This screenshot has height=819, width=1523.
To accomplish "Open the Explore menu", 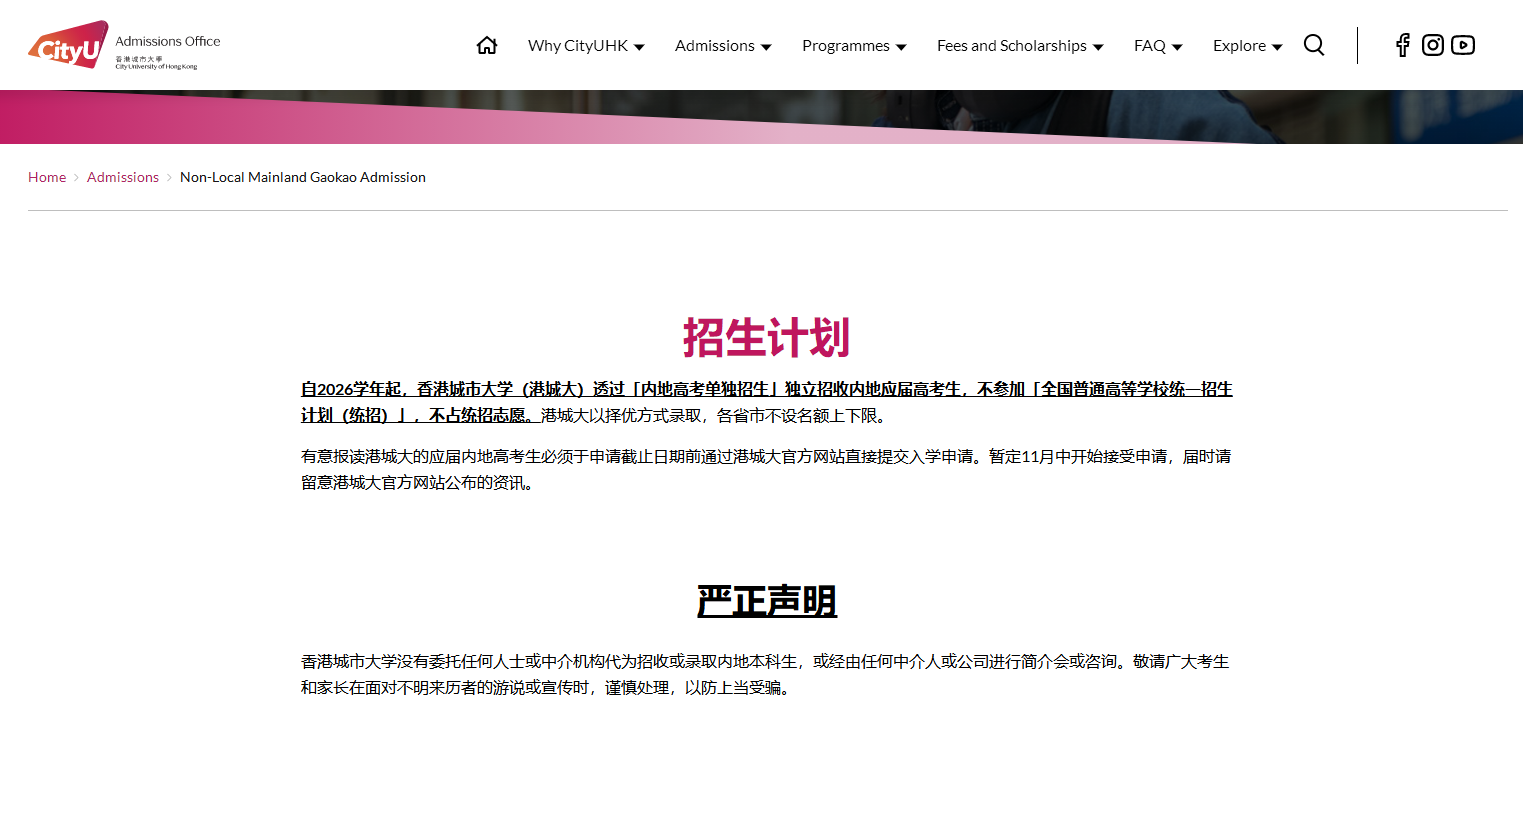I will [1246, 46].
